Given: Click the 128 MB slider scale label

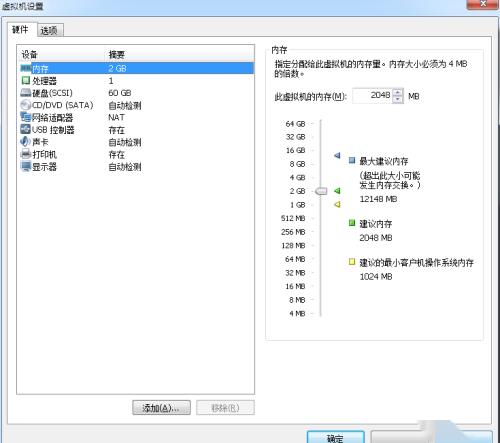Looking at the screenshot, I should tap(293, 246).
